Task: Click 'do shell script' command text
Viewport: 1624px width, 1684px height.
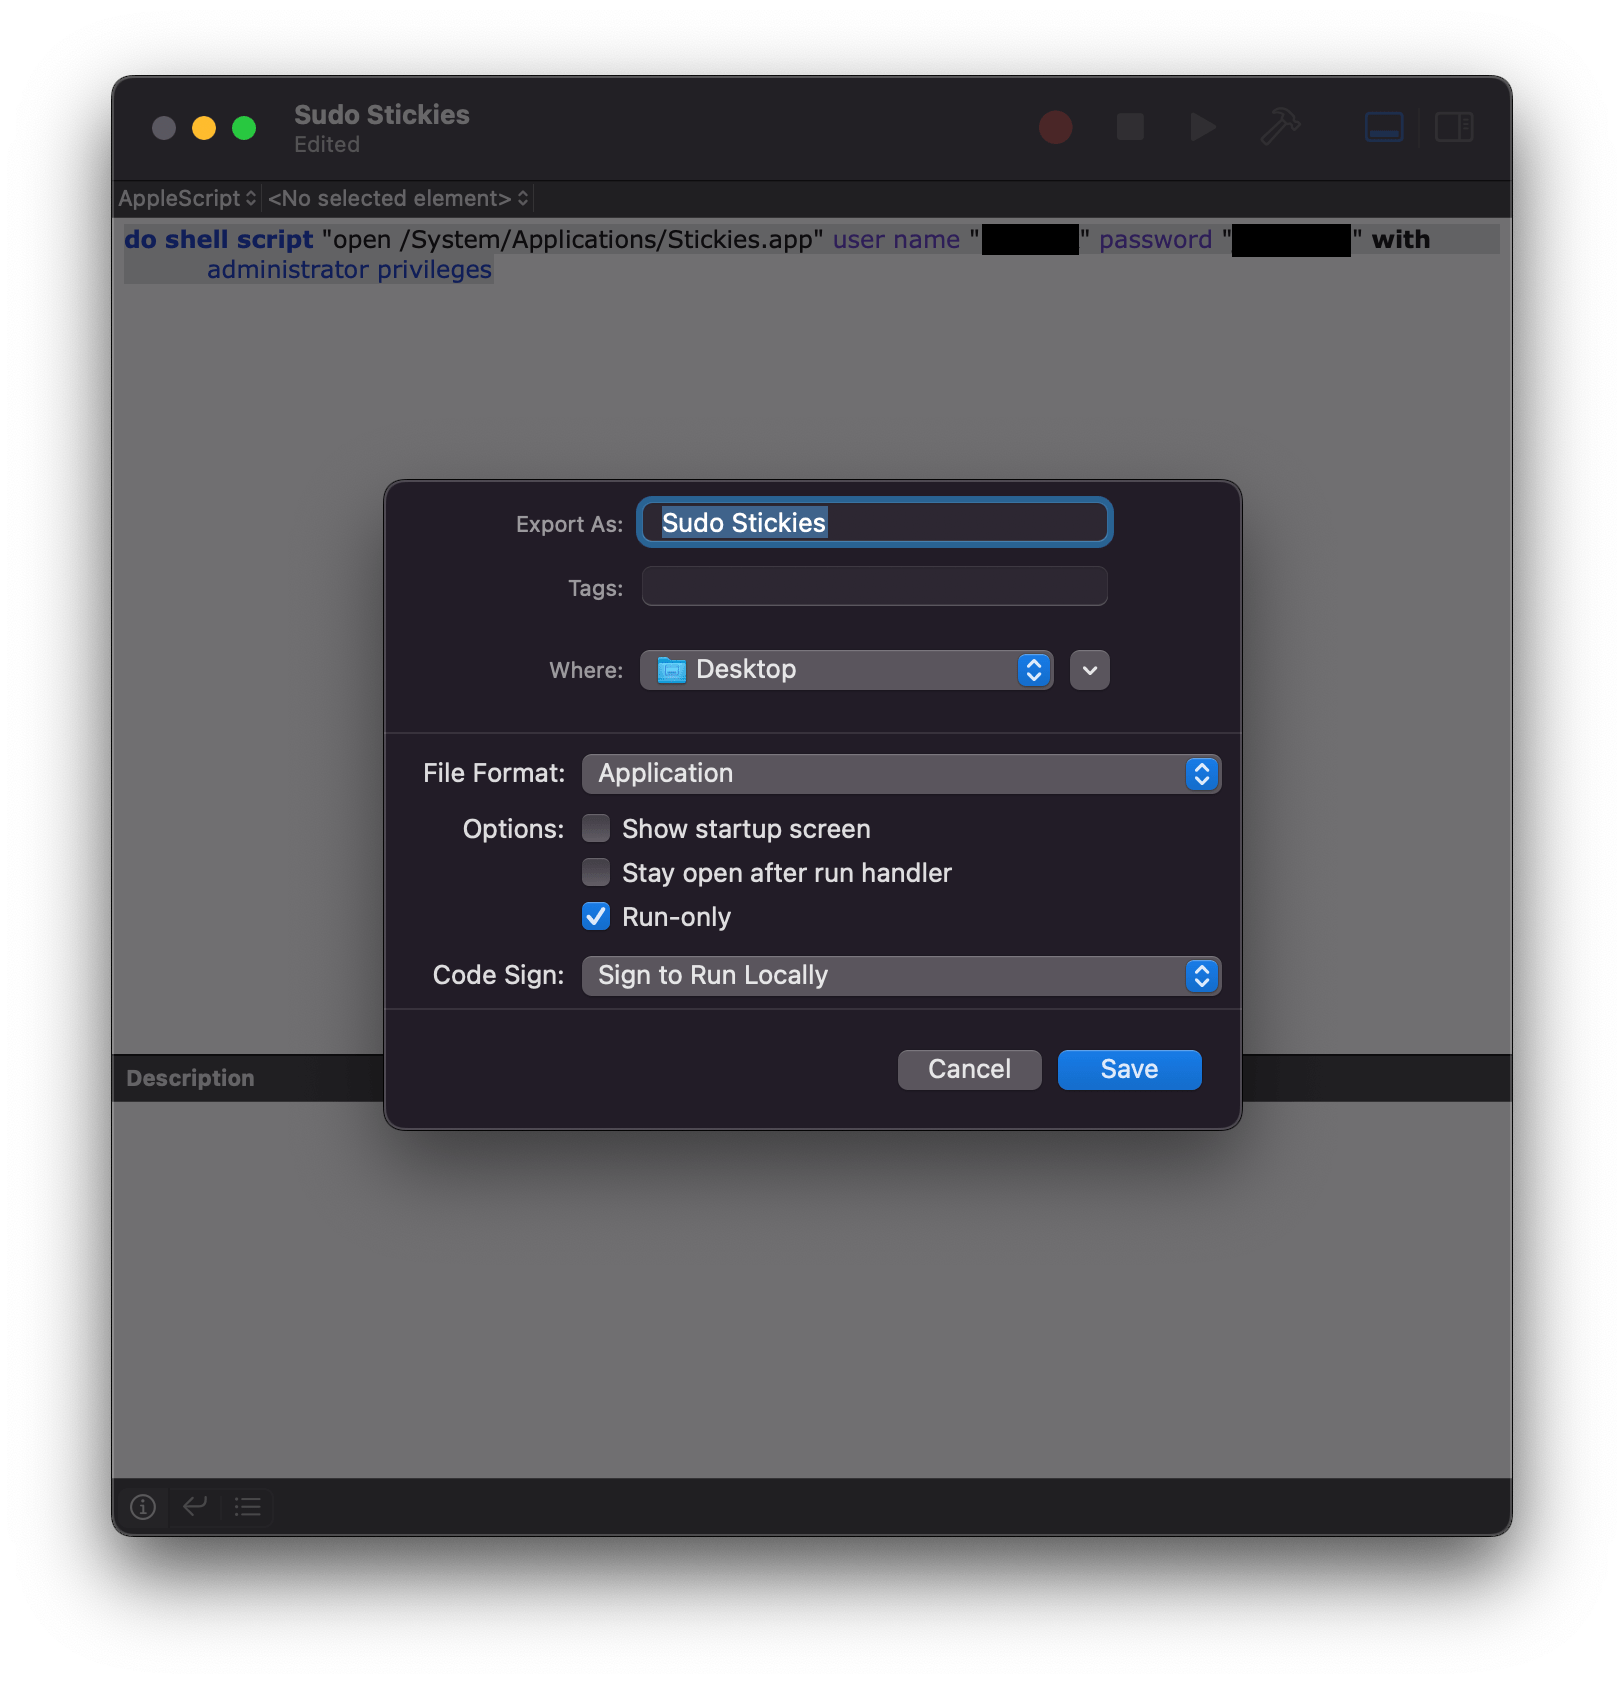Action: point(219,240)
